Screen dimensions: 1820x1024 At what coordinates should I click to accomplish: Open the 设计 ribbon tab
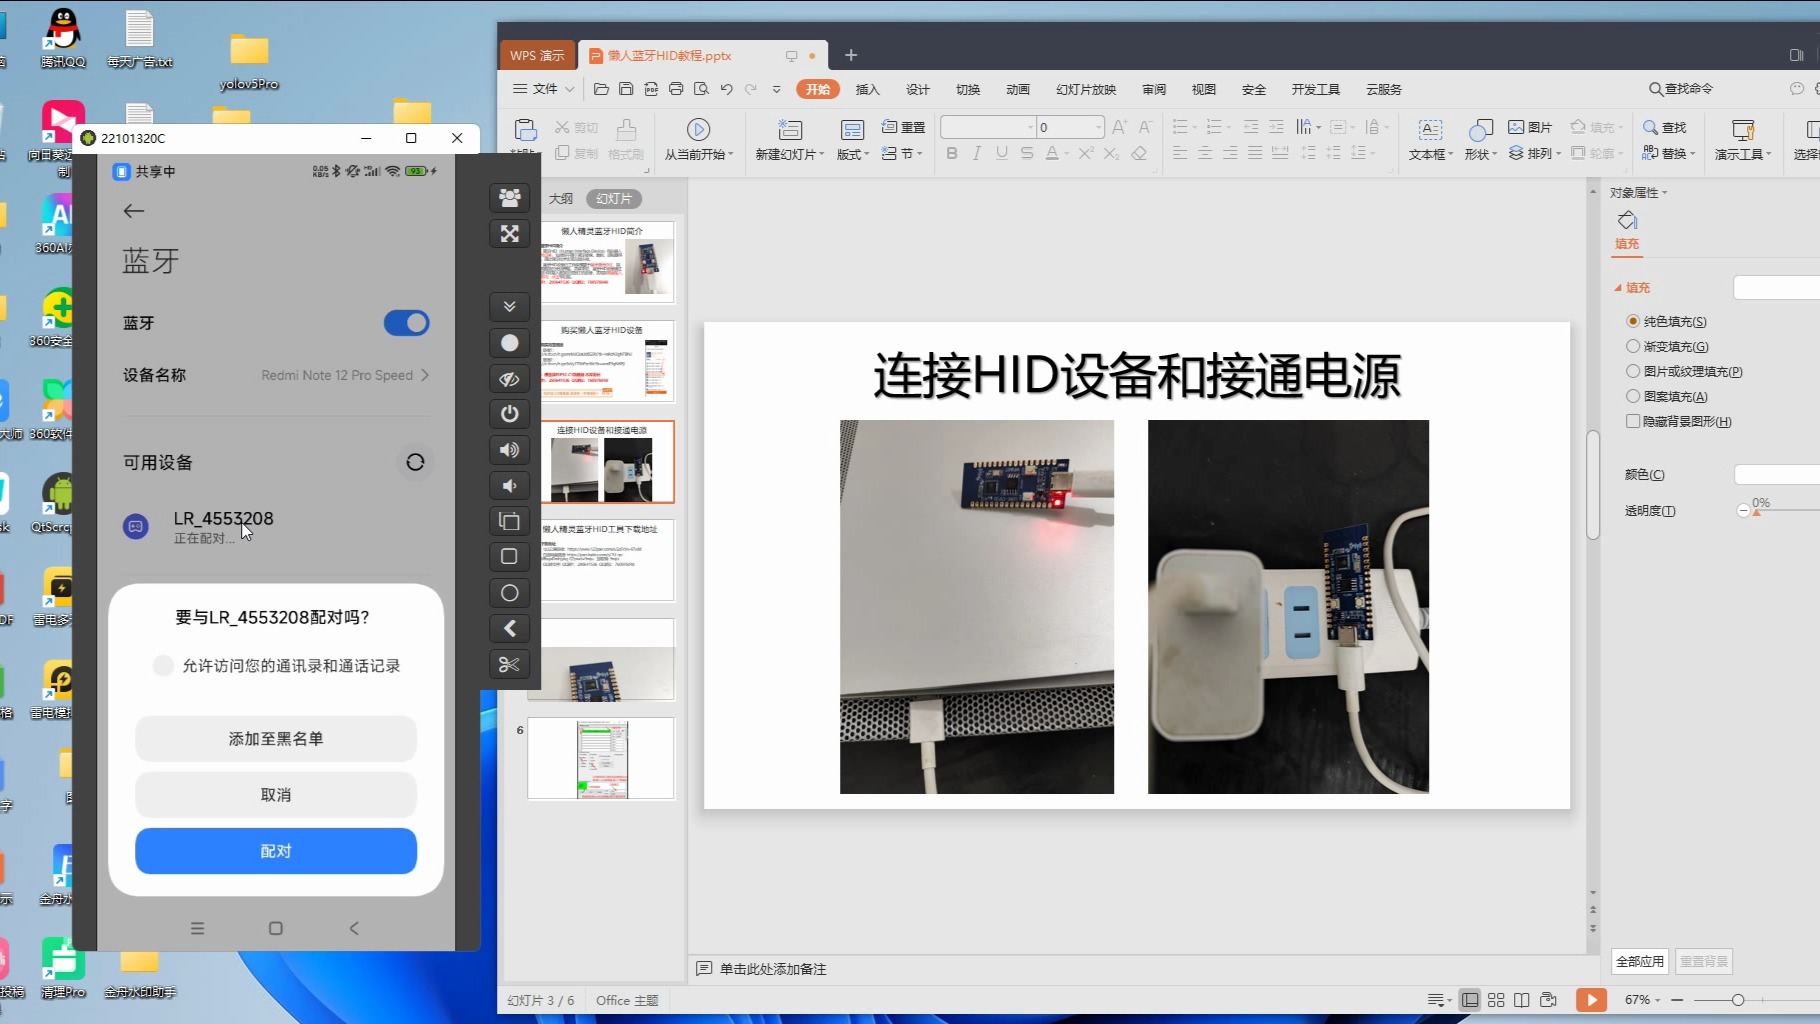pyautogui.click(x=917, y=89)
